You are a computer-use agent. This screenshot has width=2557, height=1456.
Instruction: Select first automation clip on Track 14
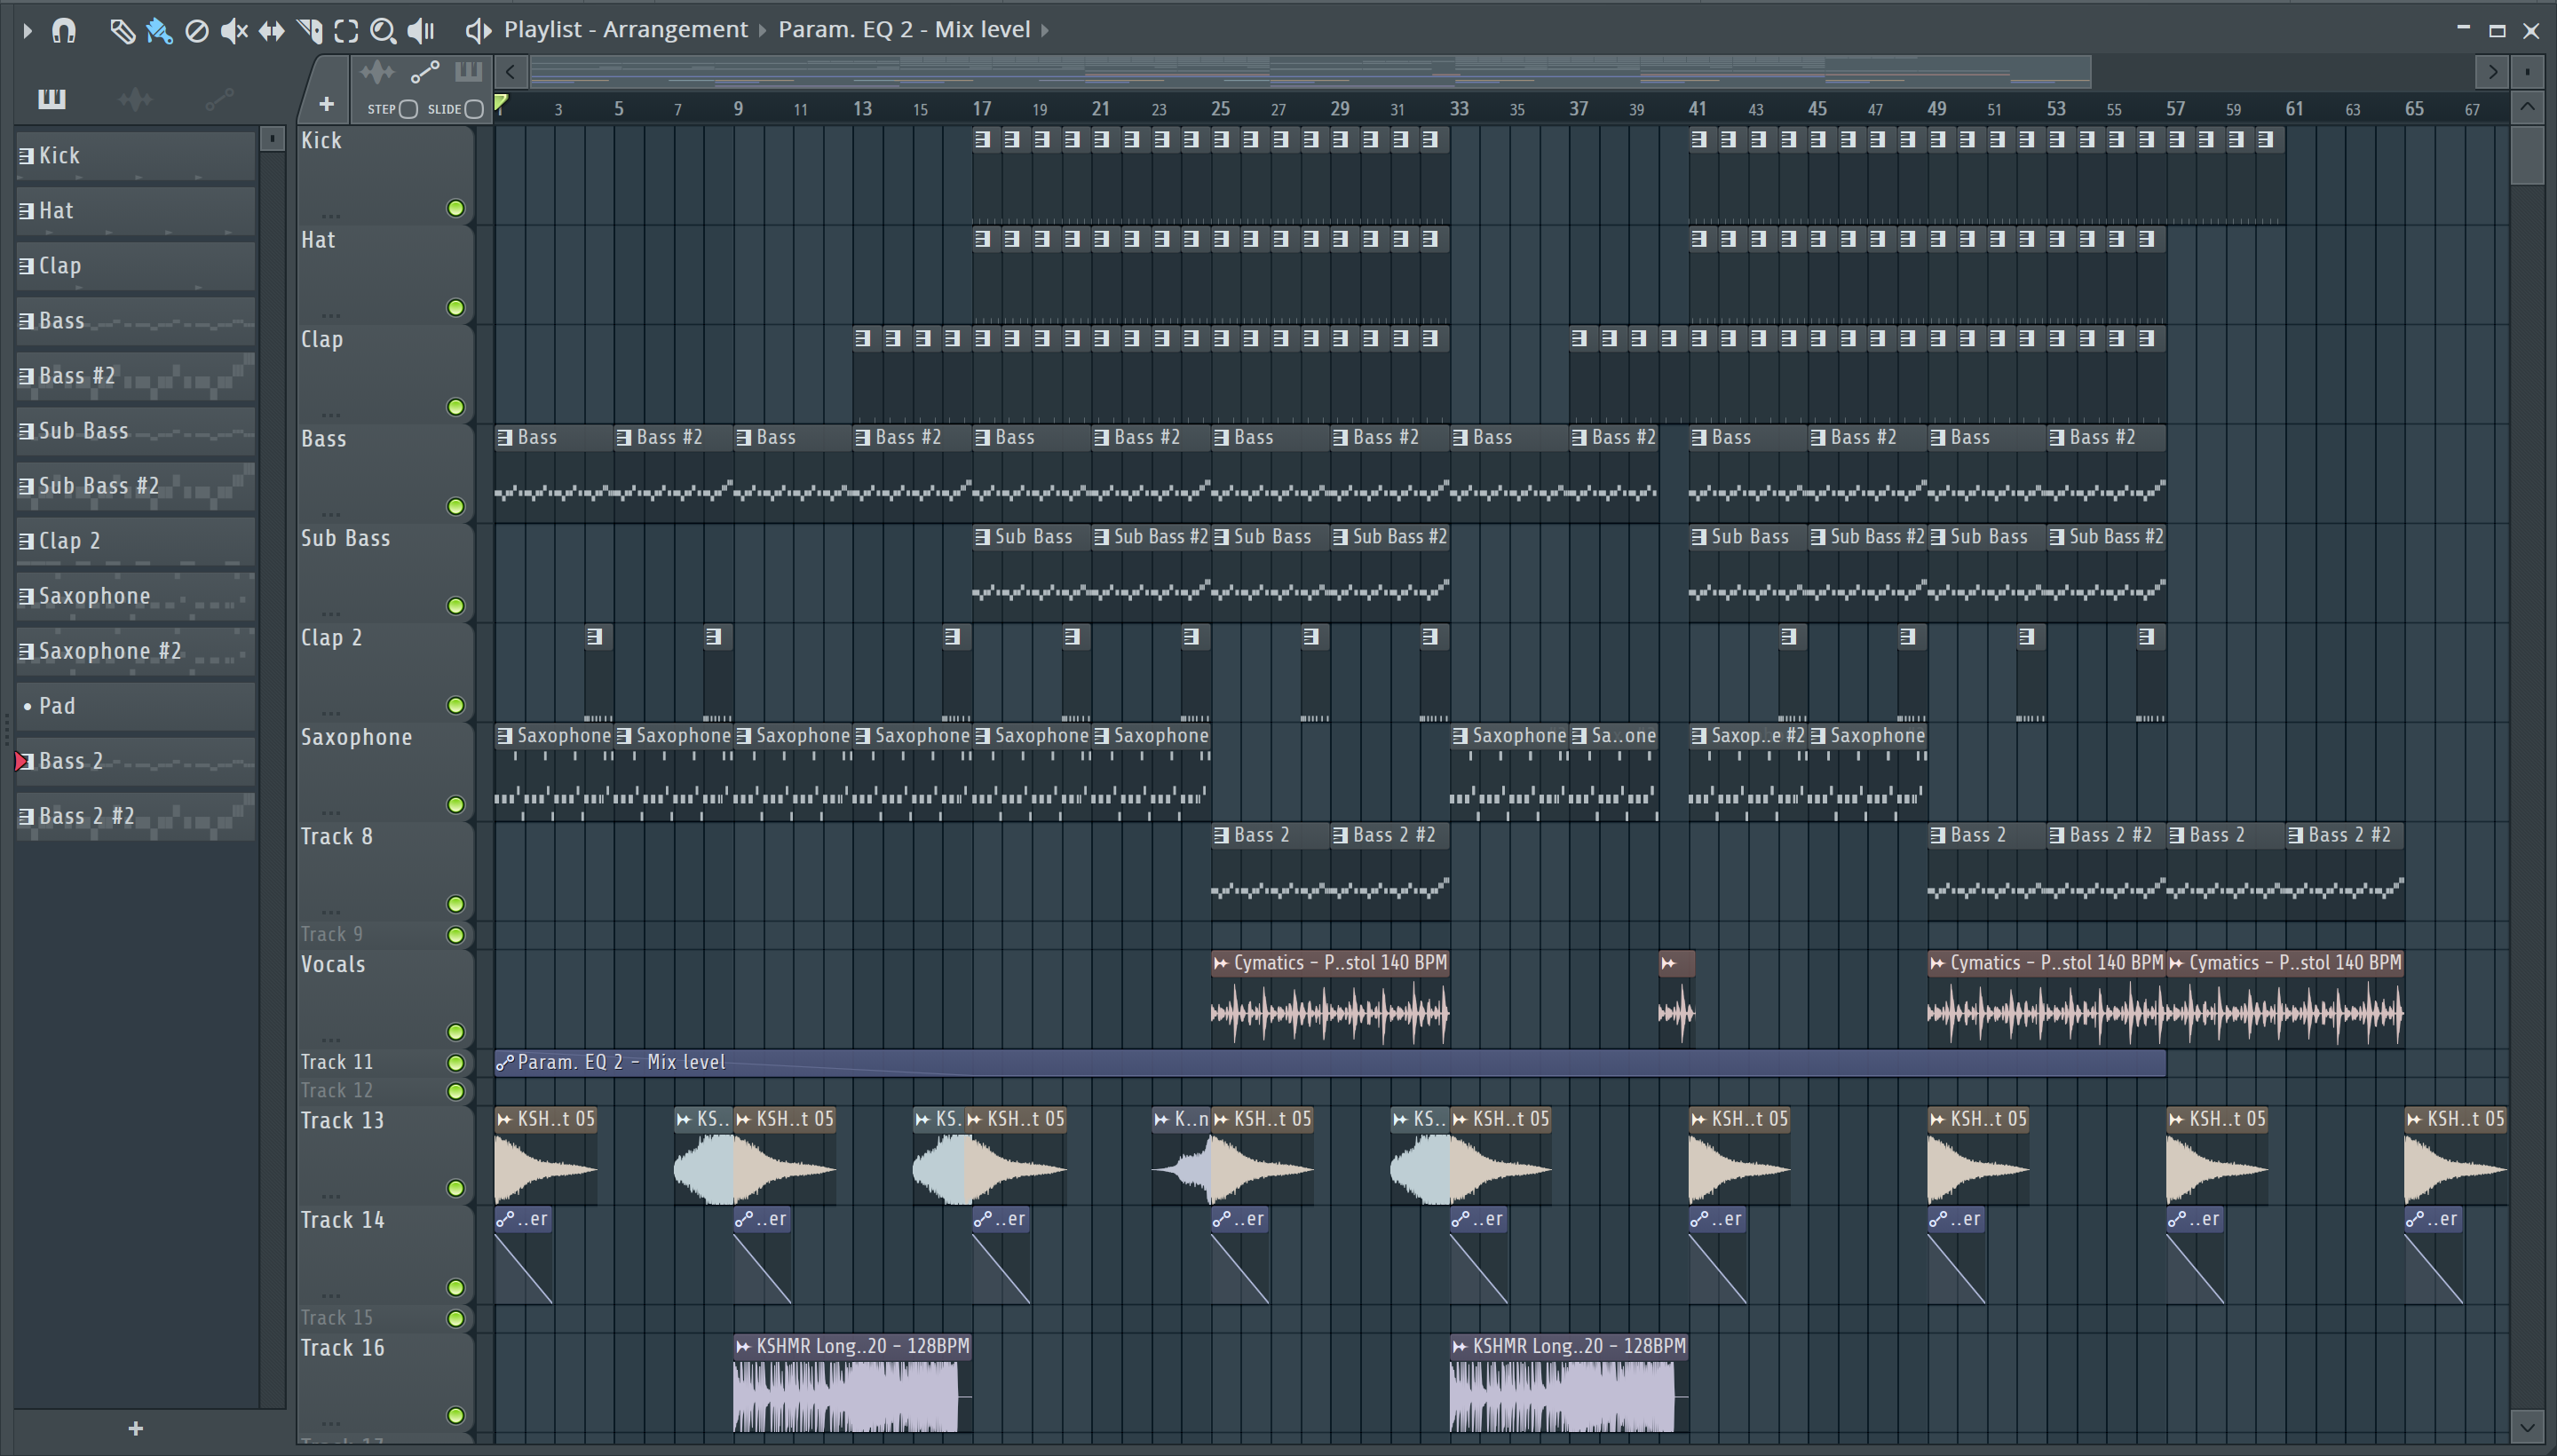pyautogui.click(x=523, y=1255)
